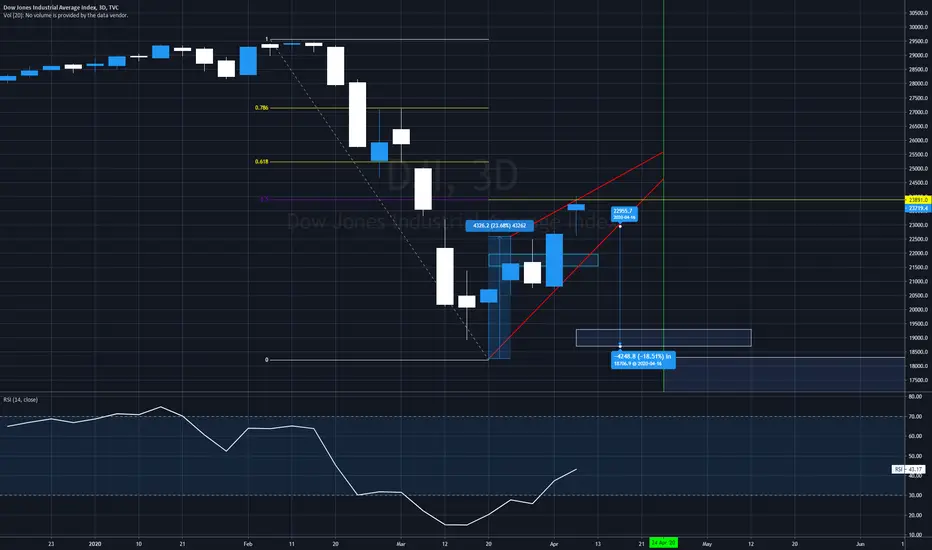The height and width of the screenshot is (550, 932).
Task: Click the Feb label on time axis
Action: (248, 544)
